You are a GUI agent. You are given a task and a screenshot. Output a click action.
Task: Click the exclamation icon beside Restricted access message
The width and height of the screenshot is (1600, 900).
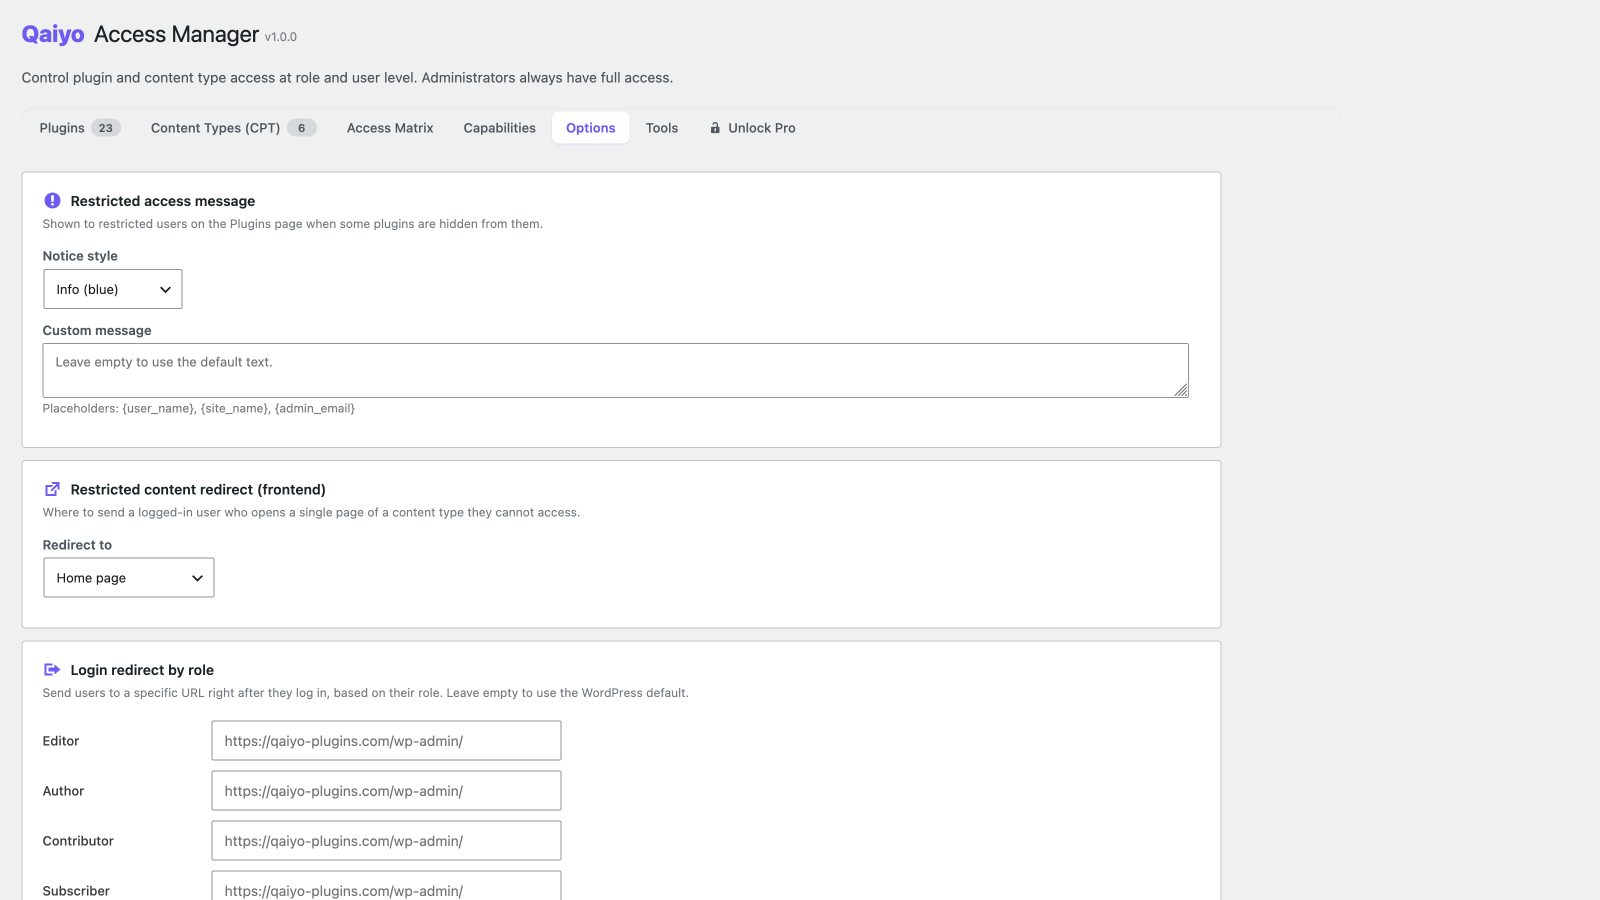52,200
